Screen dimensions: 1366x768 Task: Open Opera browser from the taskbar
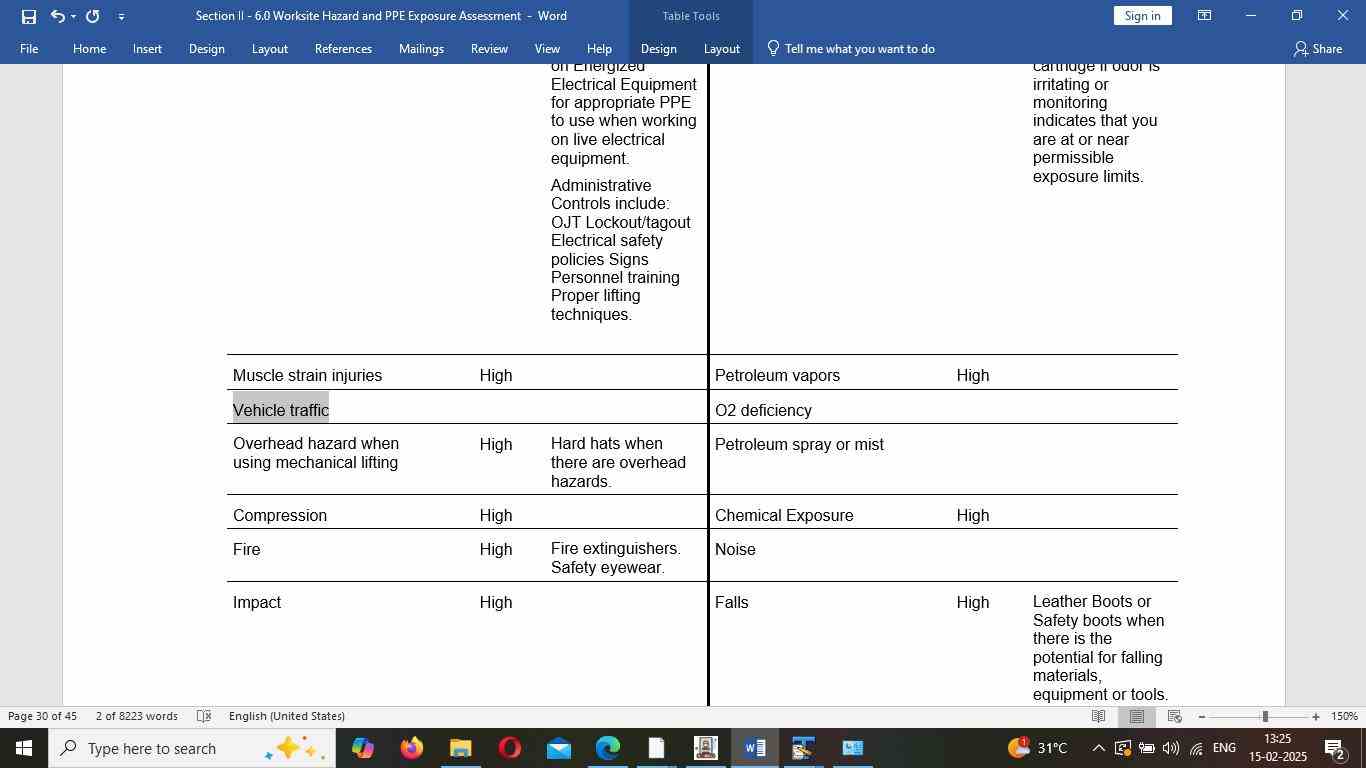[509, 748]
